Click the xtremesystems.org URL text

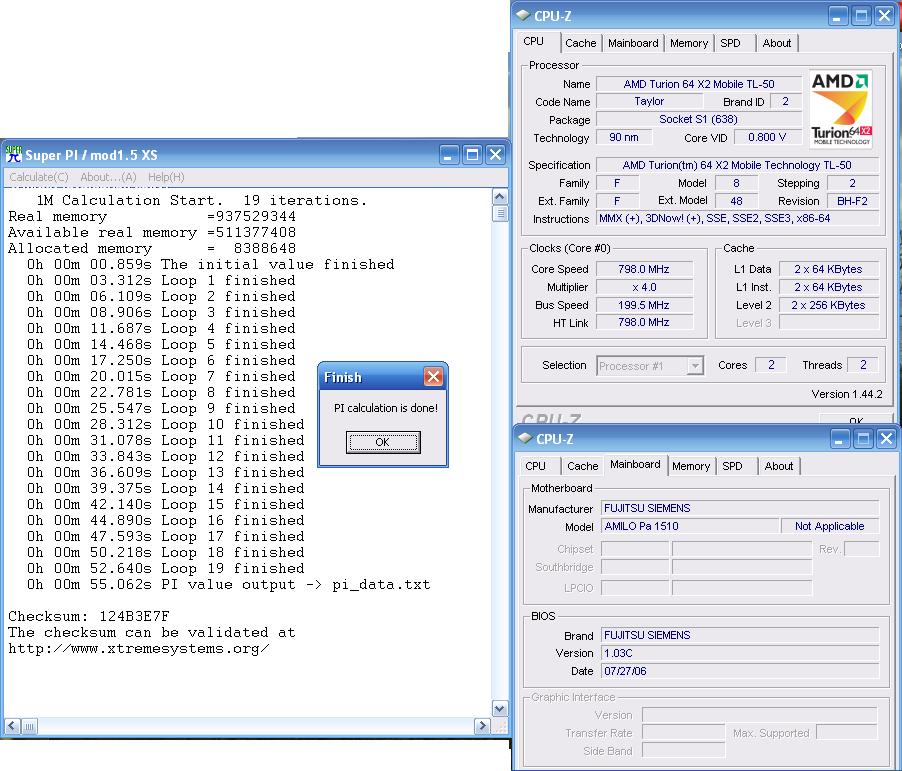[x=138, y=648]
